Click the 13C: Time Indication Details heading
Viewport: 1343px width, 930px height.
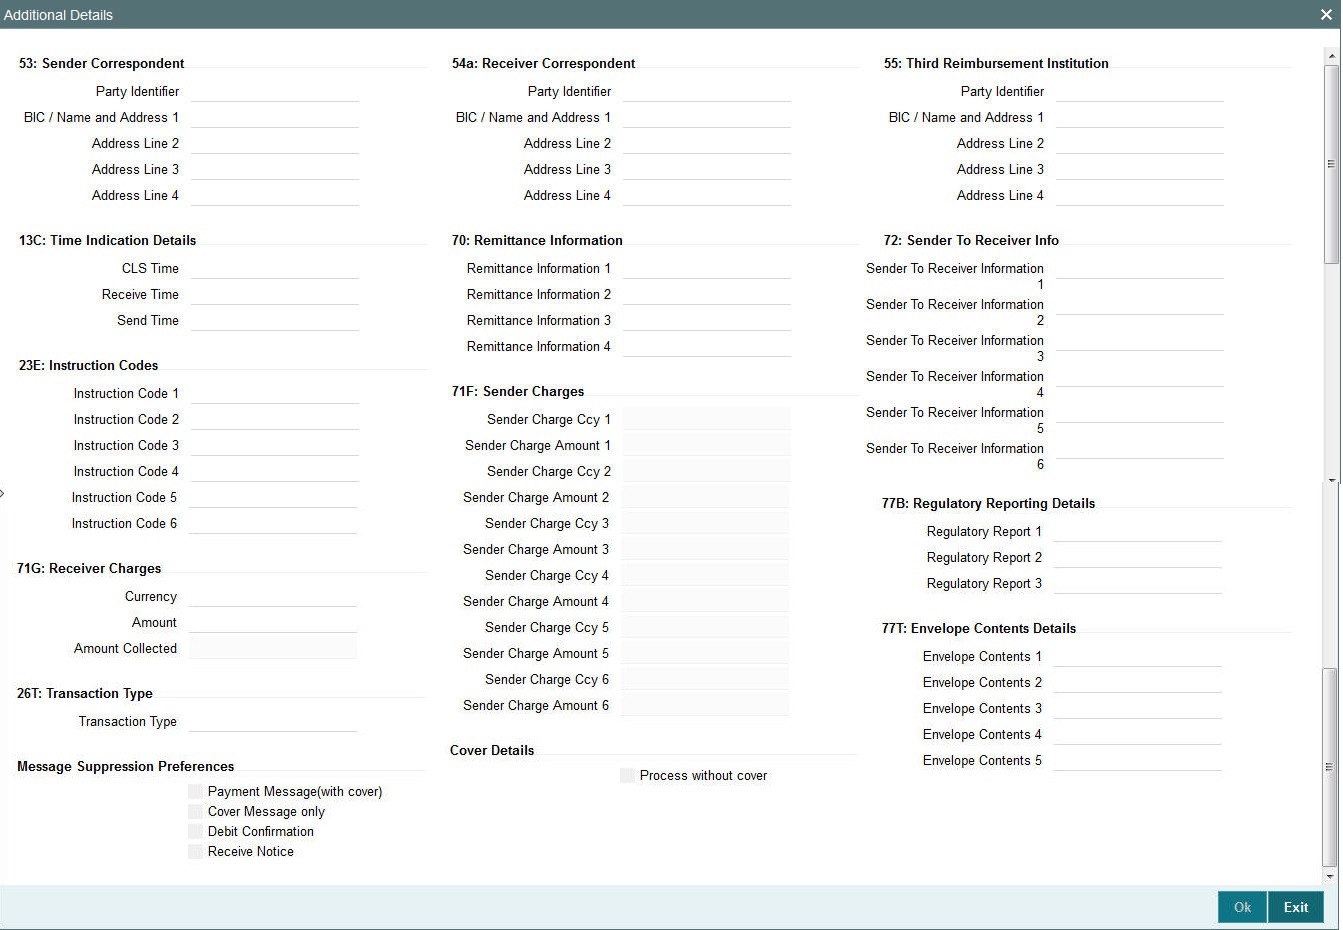107,240
